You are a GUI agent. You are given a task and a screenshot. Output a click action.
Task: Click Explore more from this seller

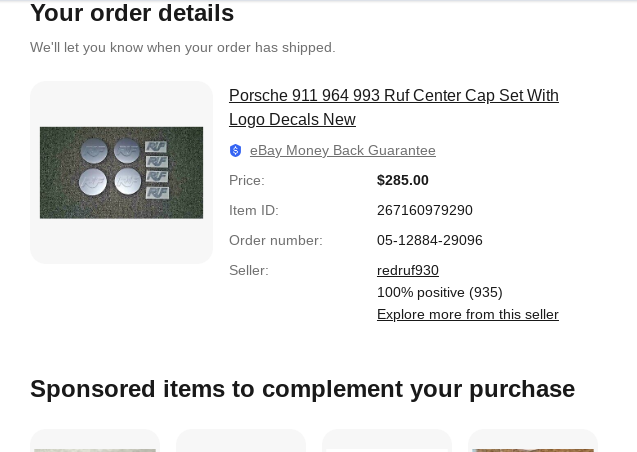tap(467, 314)
